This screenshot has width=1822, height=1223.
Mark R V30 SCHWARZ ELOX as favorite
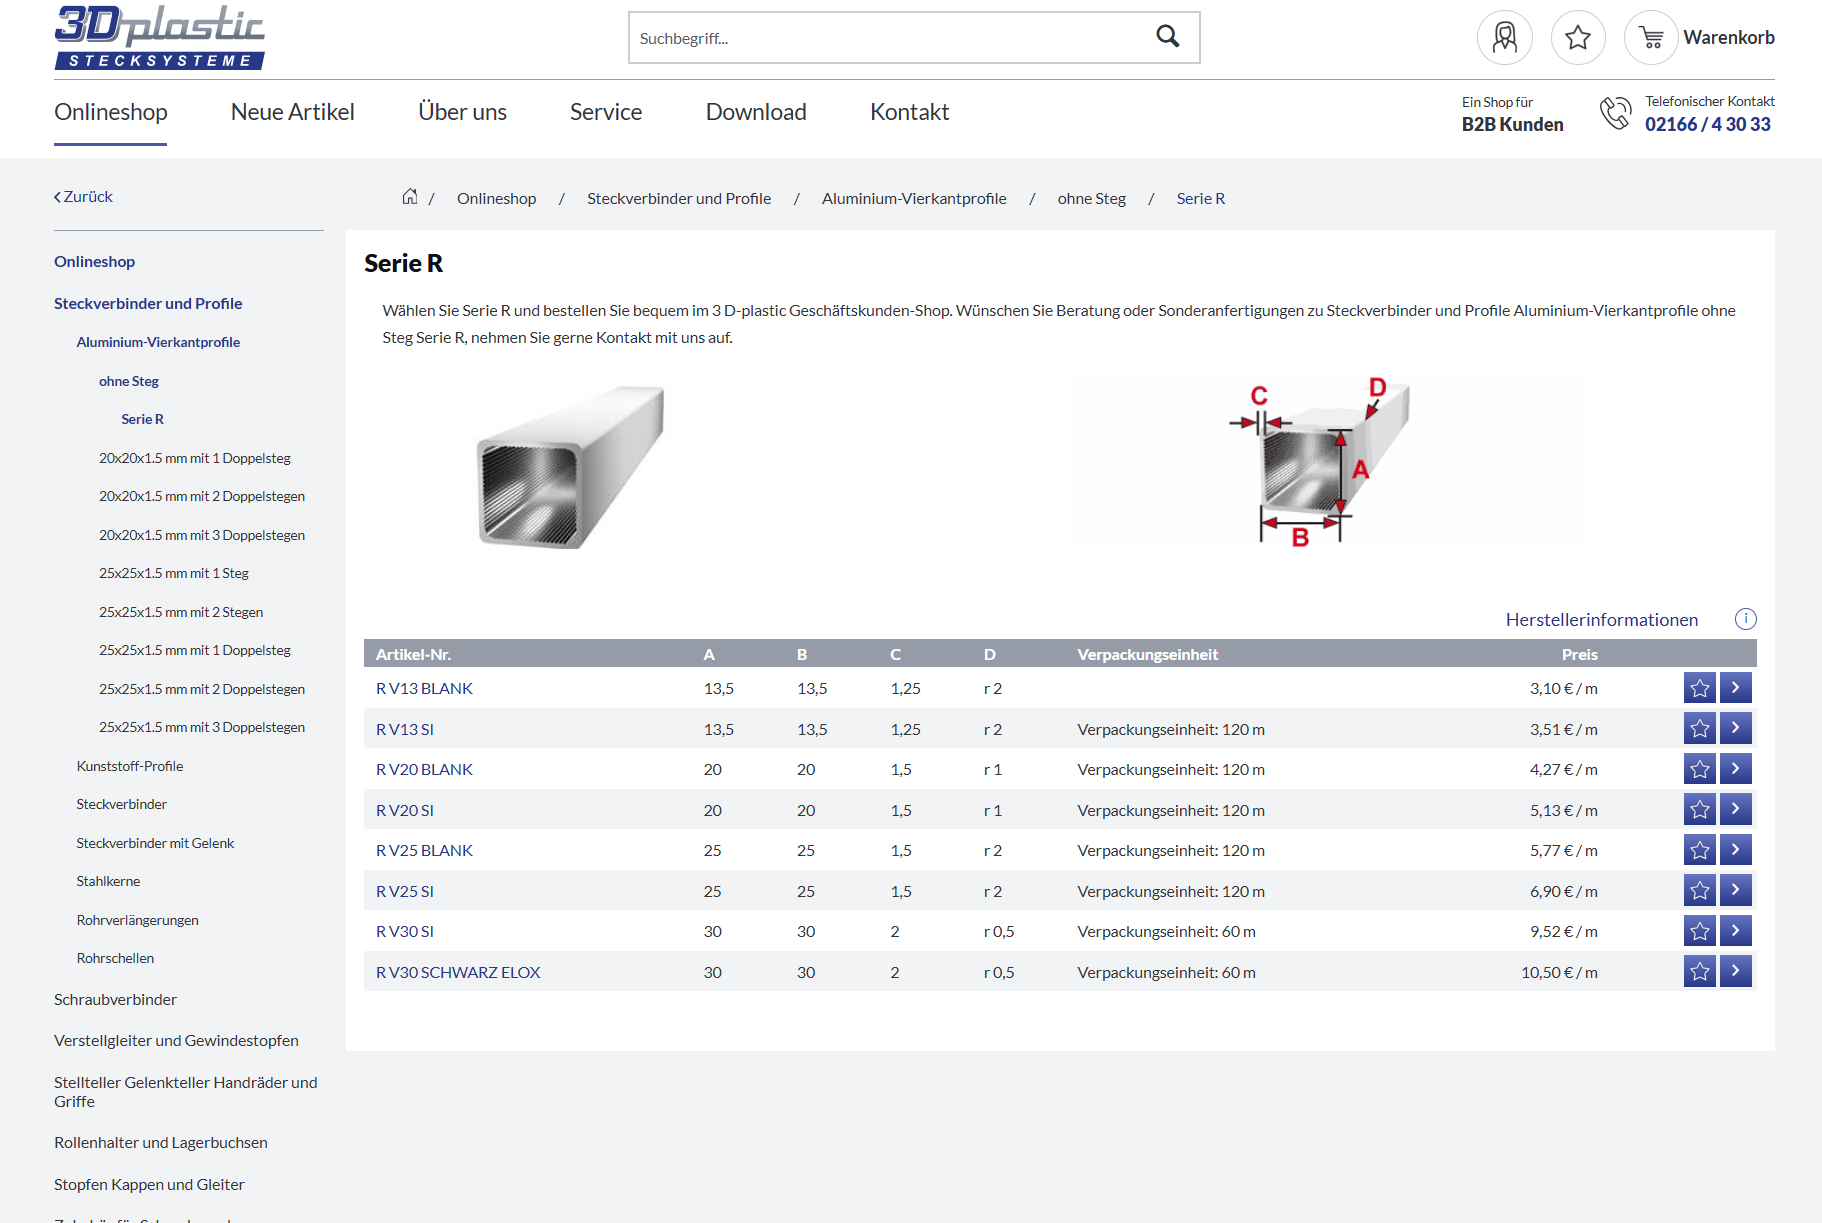[1699, 972]
